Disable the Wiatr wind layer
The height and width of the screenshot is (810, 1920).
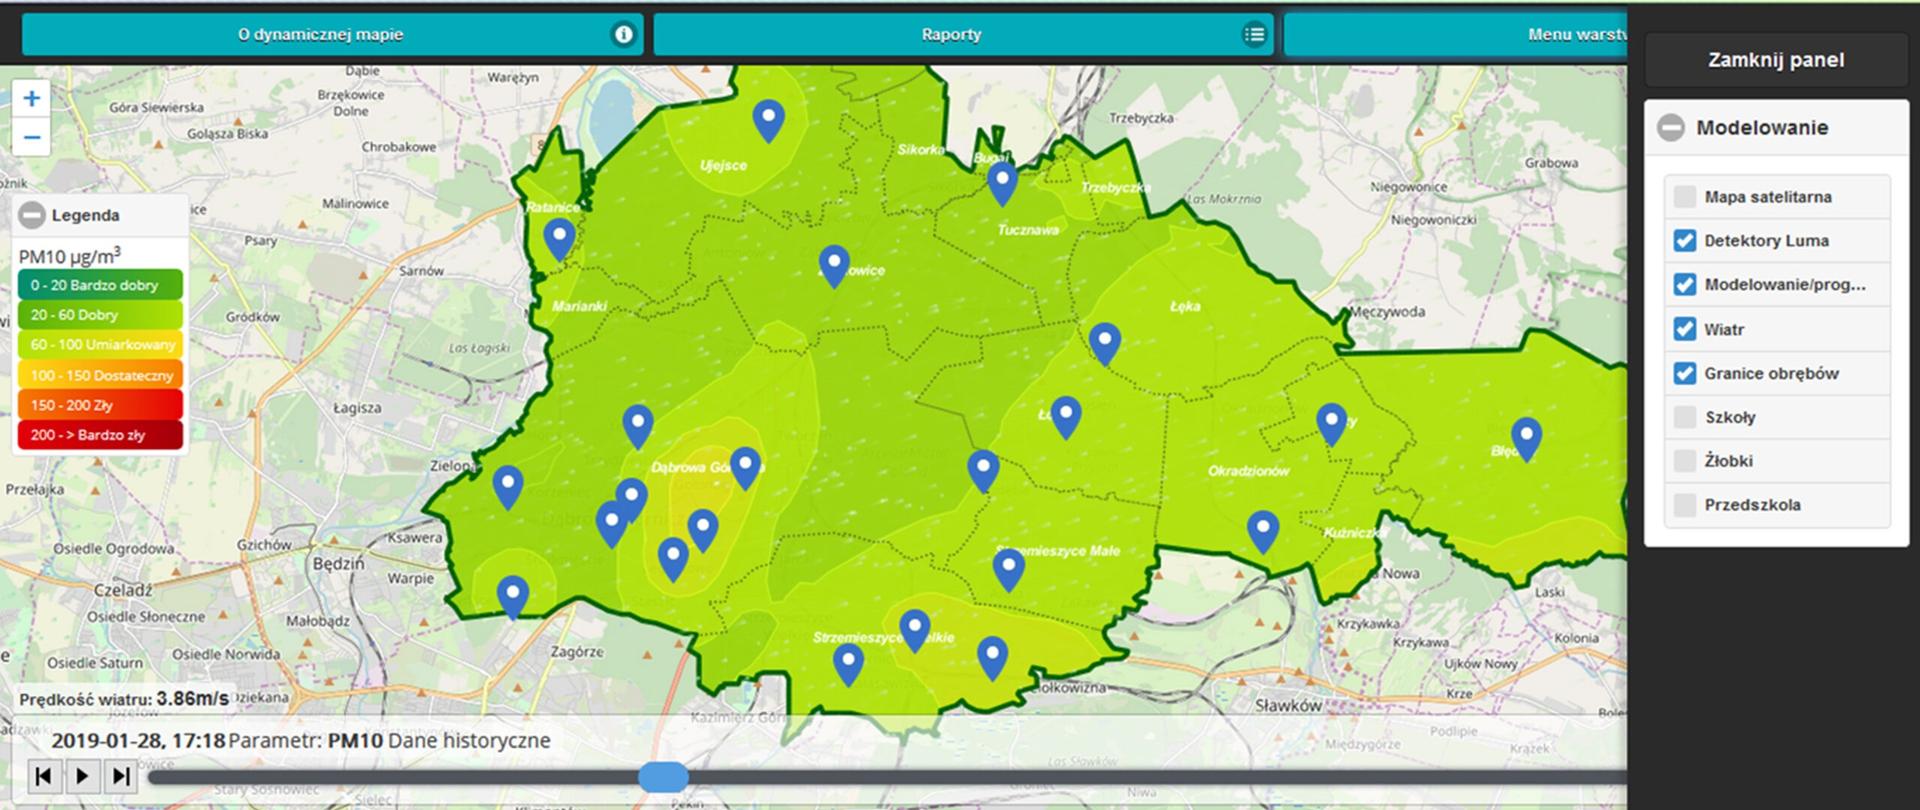click(1685, 329)
